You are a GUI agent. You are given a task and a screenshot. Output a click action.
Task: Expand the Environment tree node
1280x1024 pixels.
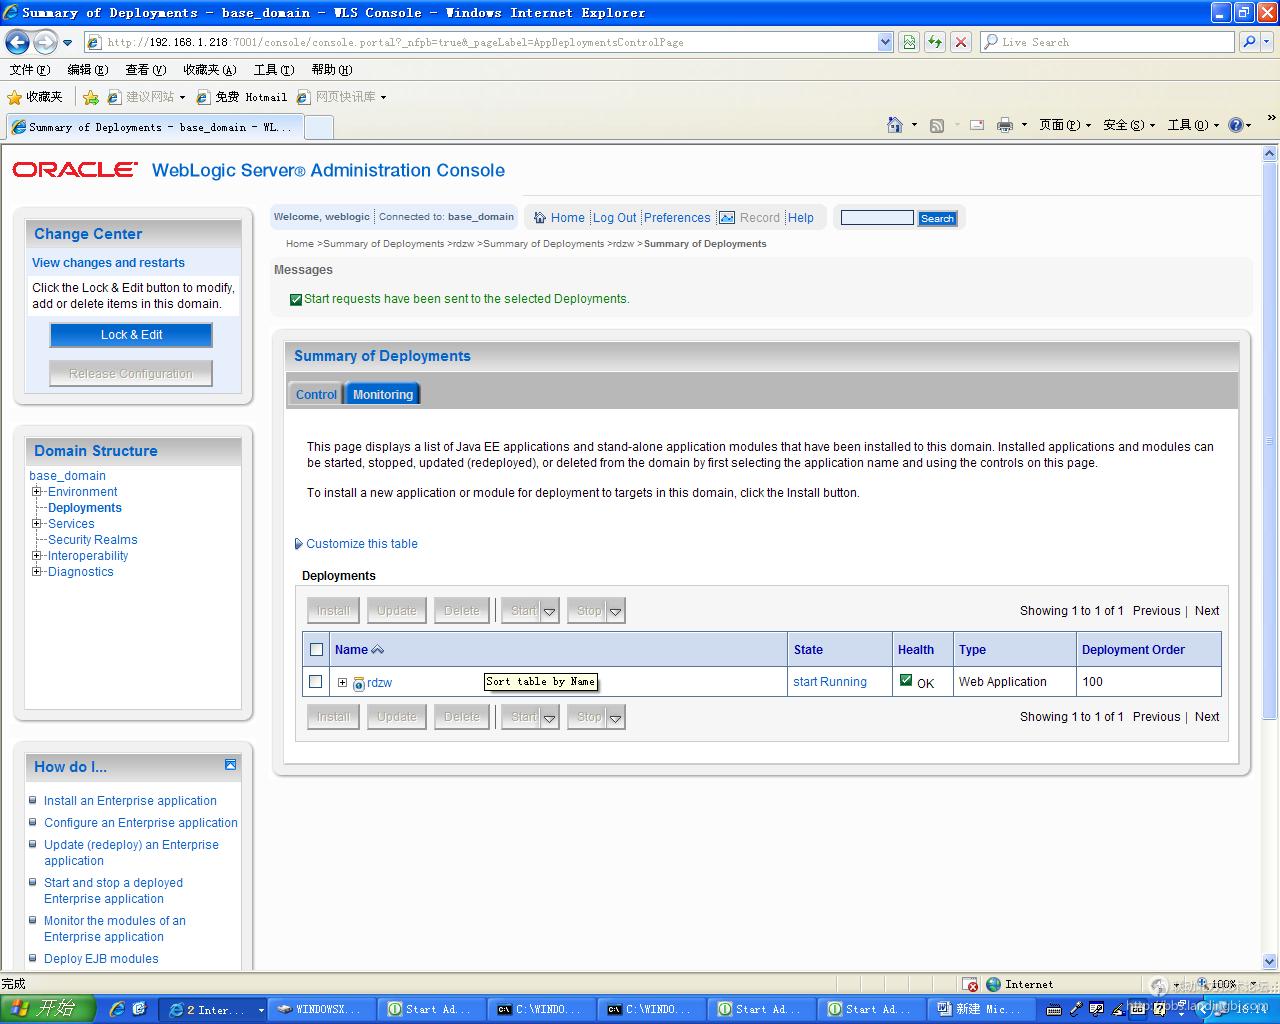37,492
